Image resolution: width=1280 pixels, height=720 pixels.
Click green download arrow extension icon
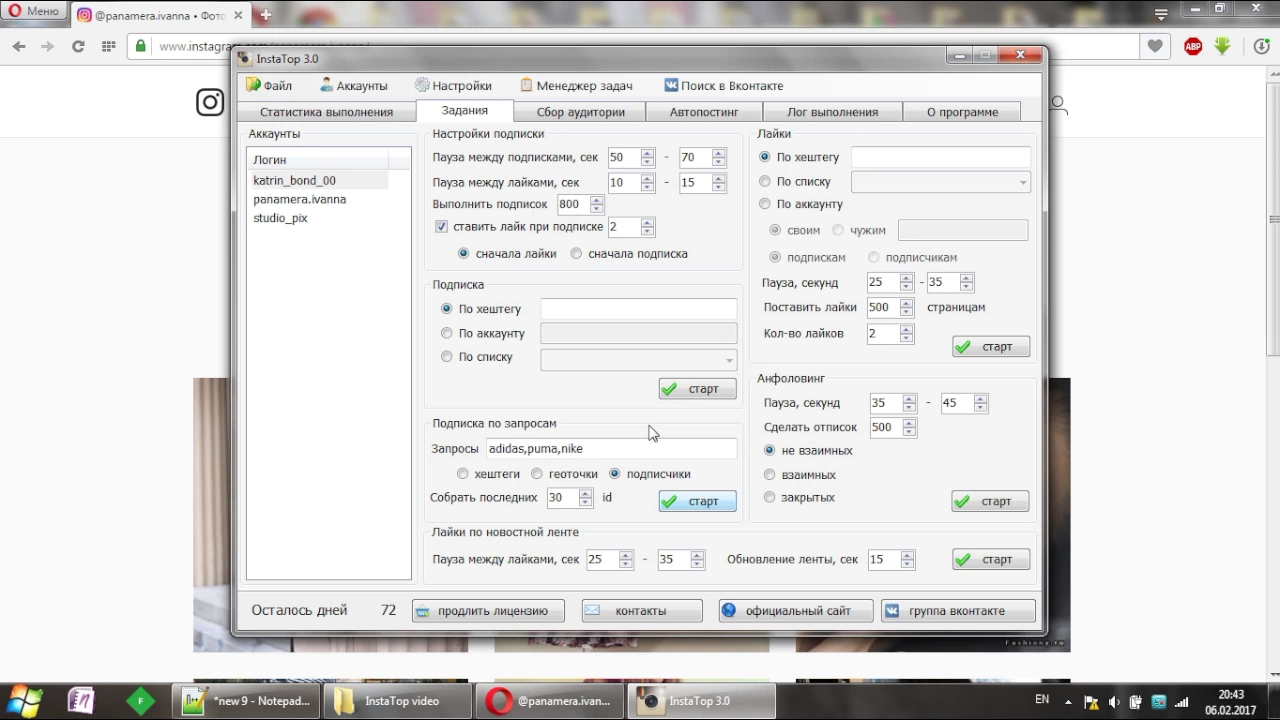tap(1222, 46)
